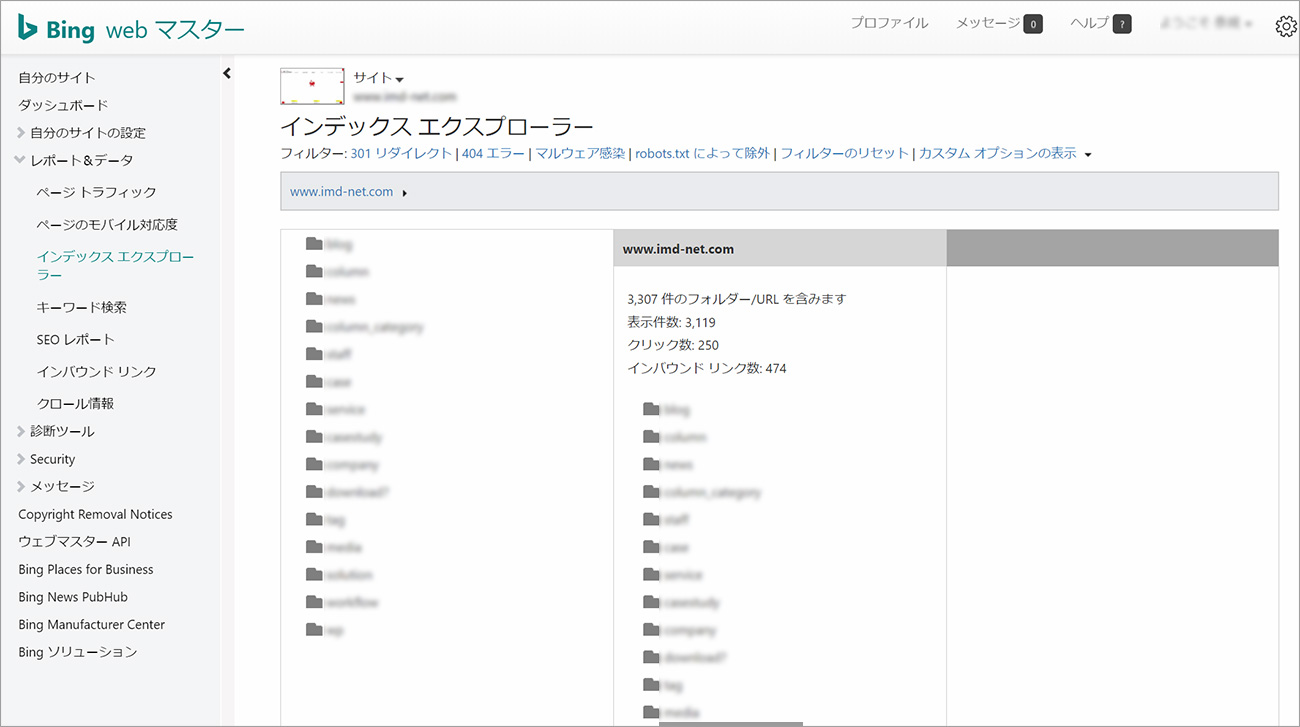Select blog folder icon in www.imd-net.com details panel
1300x727 pixels.
pyautogui.click(x=652, y=409)
